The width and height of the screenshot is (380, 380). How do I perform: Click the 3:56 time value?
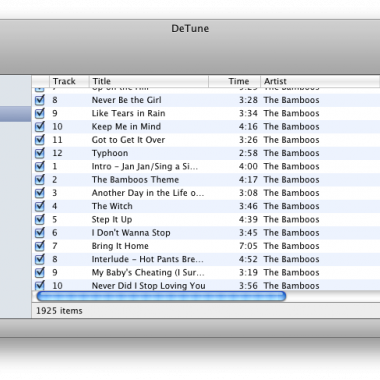click(248, 286)
